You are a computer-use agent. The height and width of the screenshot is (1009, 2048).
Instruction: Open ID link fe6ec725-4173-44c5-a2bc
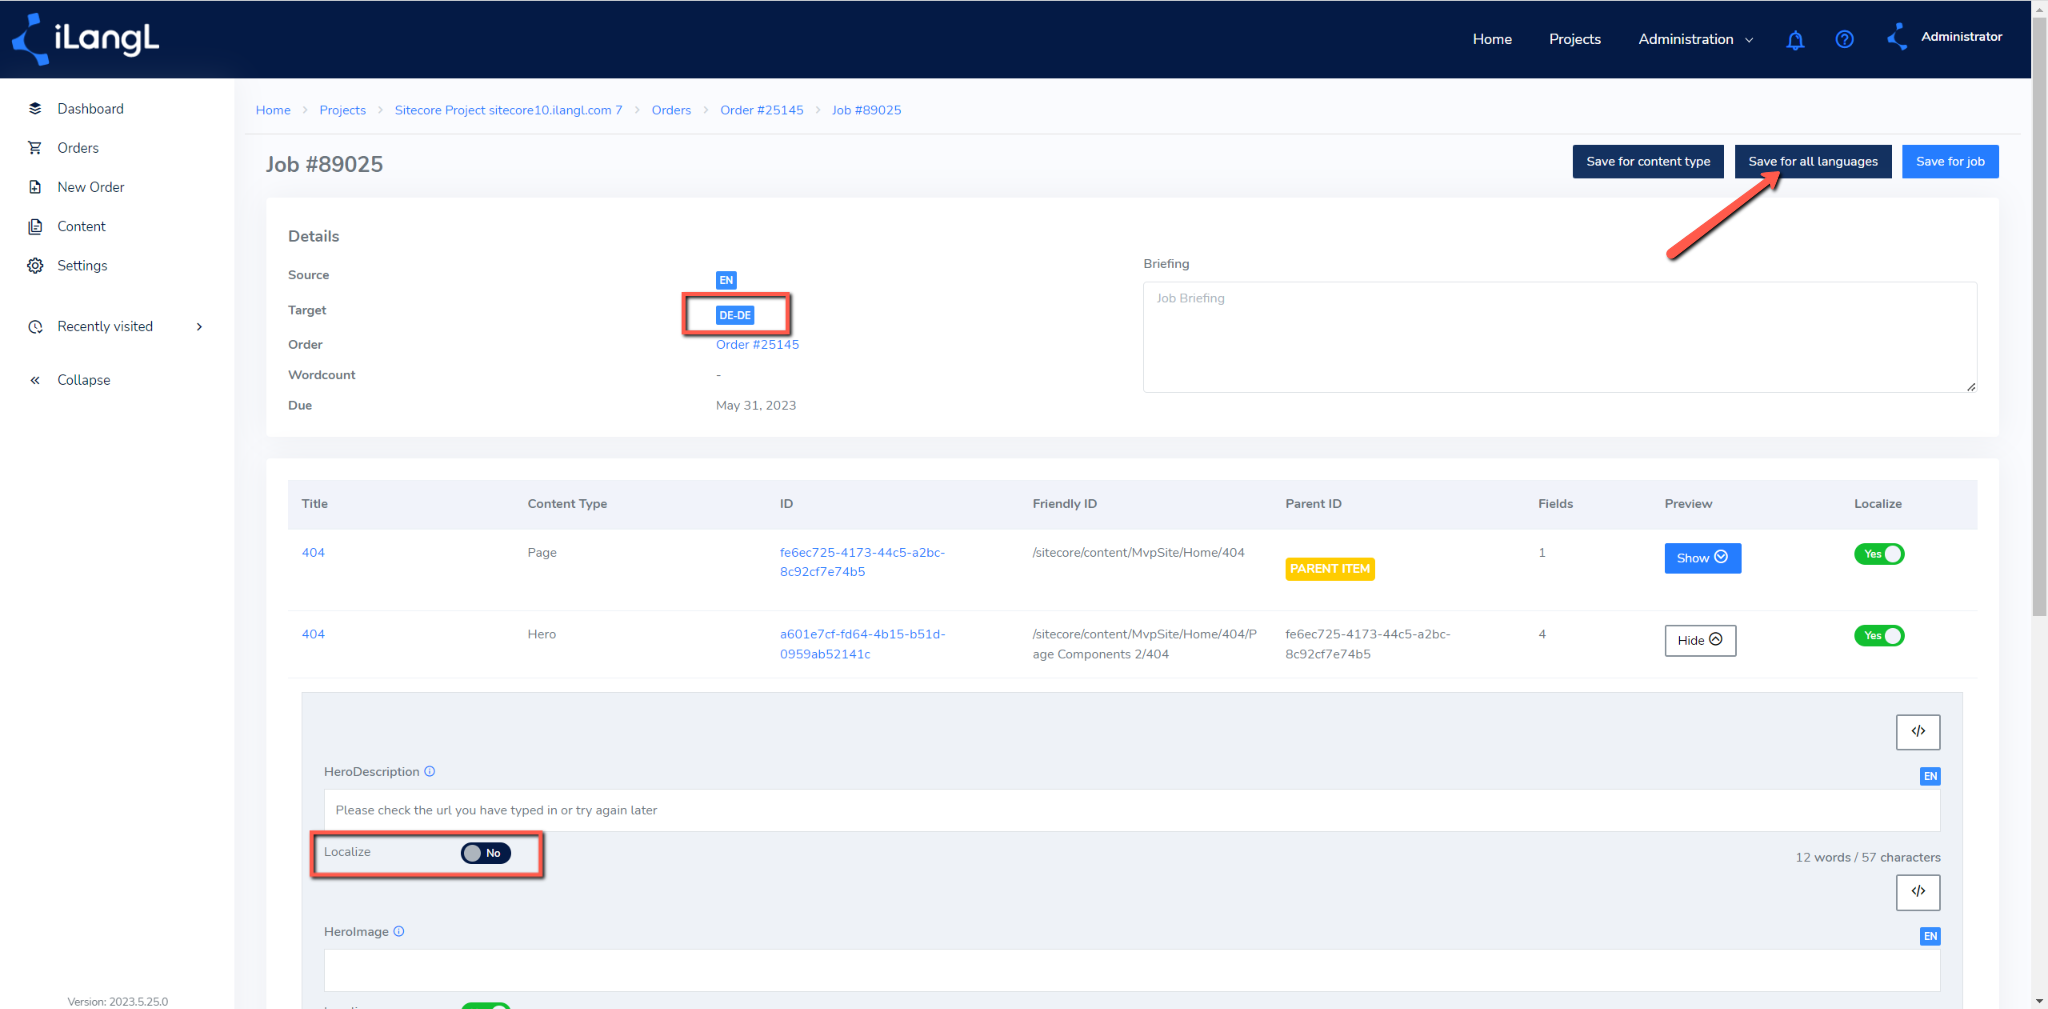(862, 562)
